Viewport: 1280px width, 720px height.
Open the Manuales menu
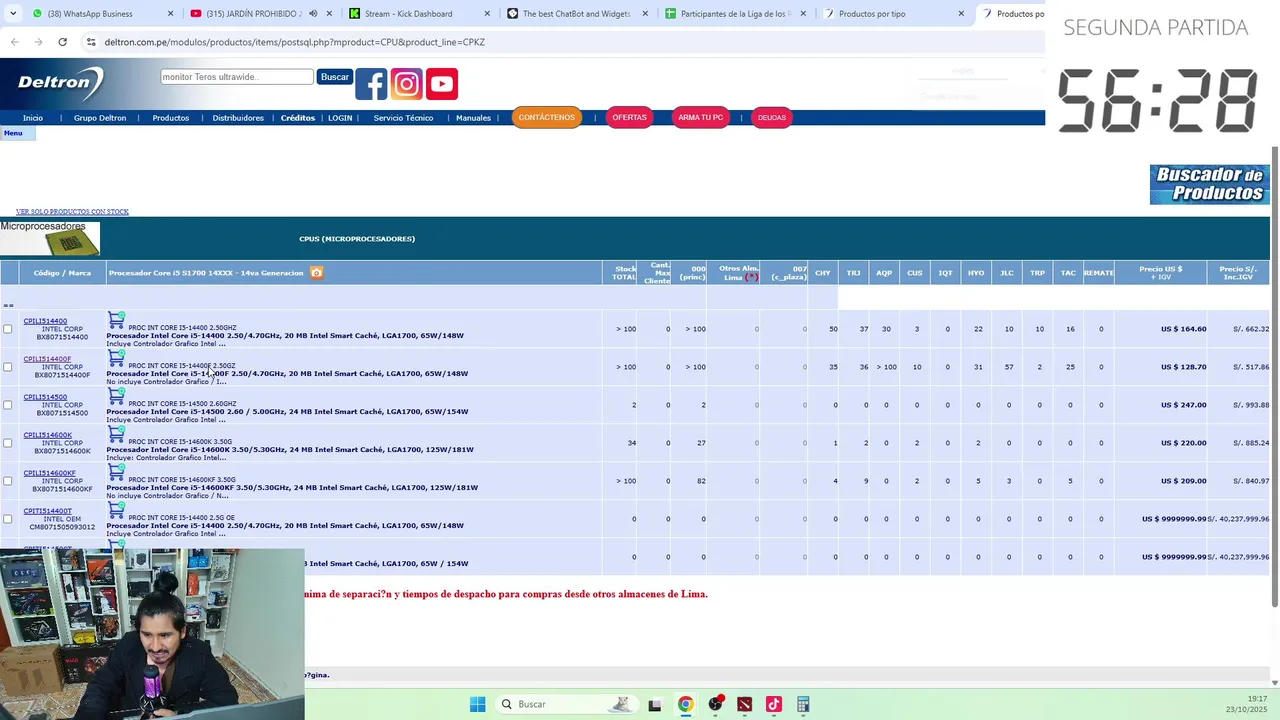(x=473, y=118)
